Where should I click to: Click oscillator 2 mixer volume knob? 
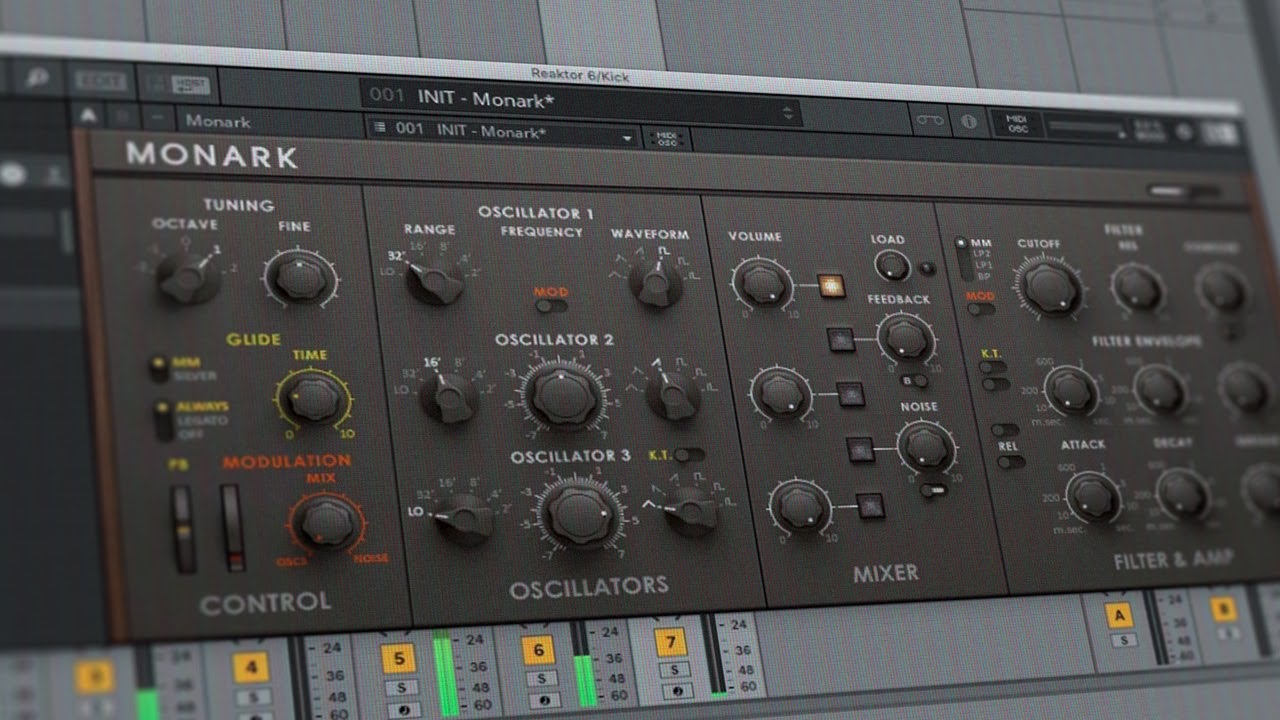pos(780,394)
